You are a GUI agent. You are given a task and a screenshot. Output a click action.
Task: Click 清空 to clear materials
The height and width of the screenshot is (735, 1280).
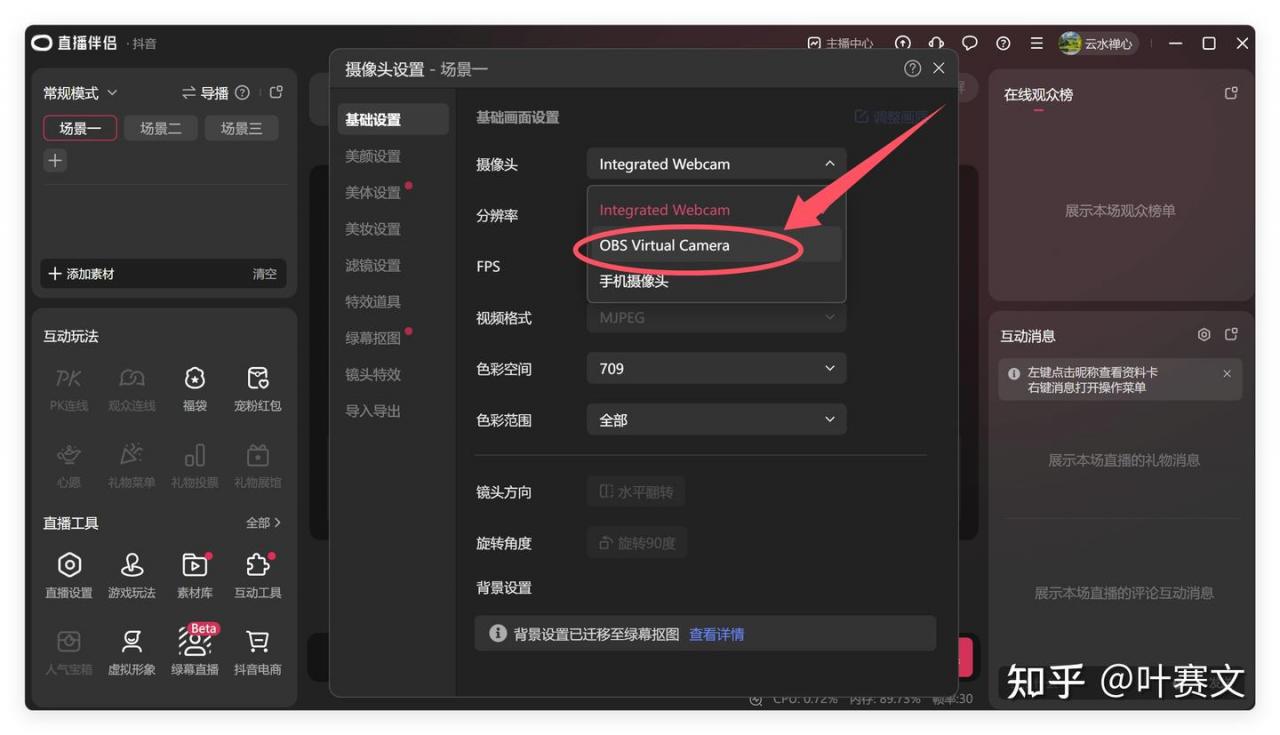pos(264,274)
